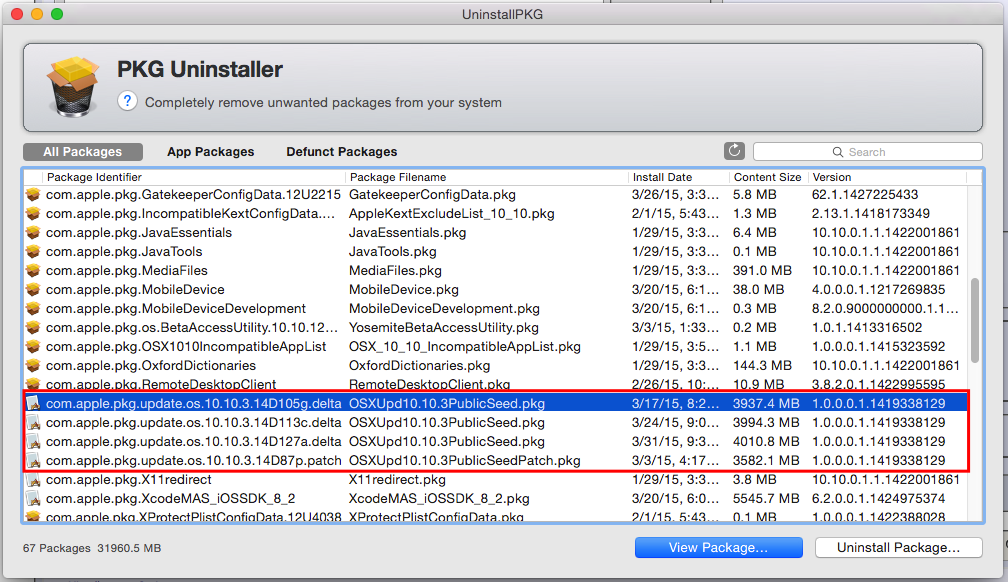1008x582 pixels.
Task: Sort by Content Size column header
Action: tap(768, 177)
